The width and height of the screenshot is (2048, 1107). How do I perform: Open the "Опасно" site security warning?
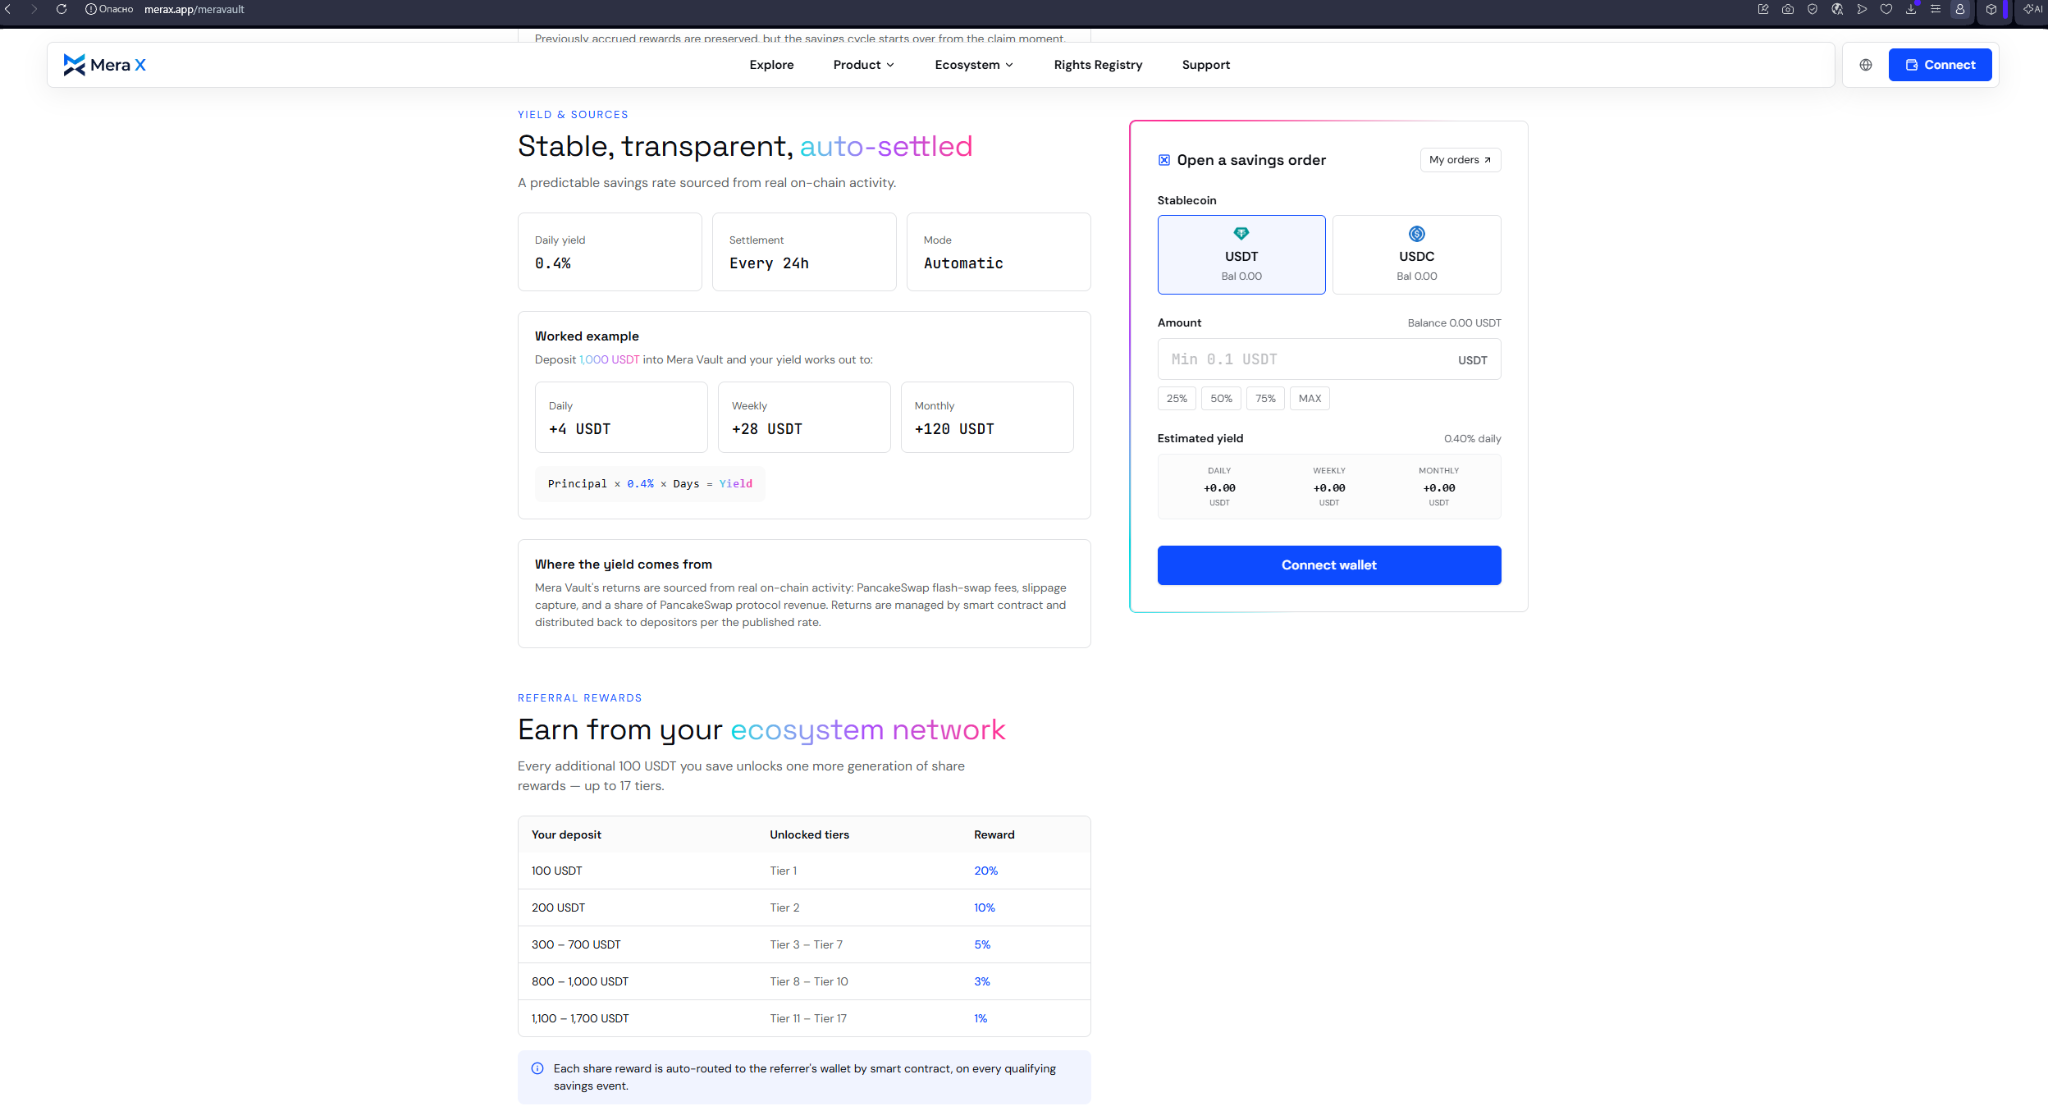(x=109, y=9)
